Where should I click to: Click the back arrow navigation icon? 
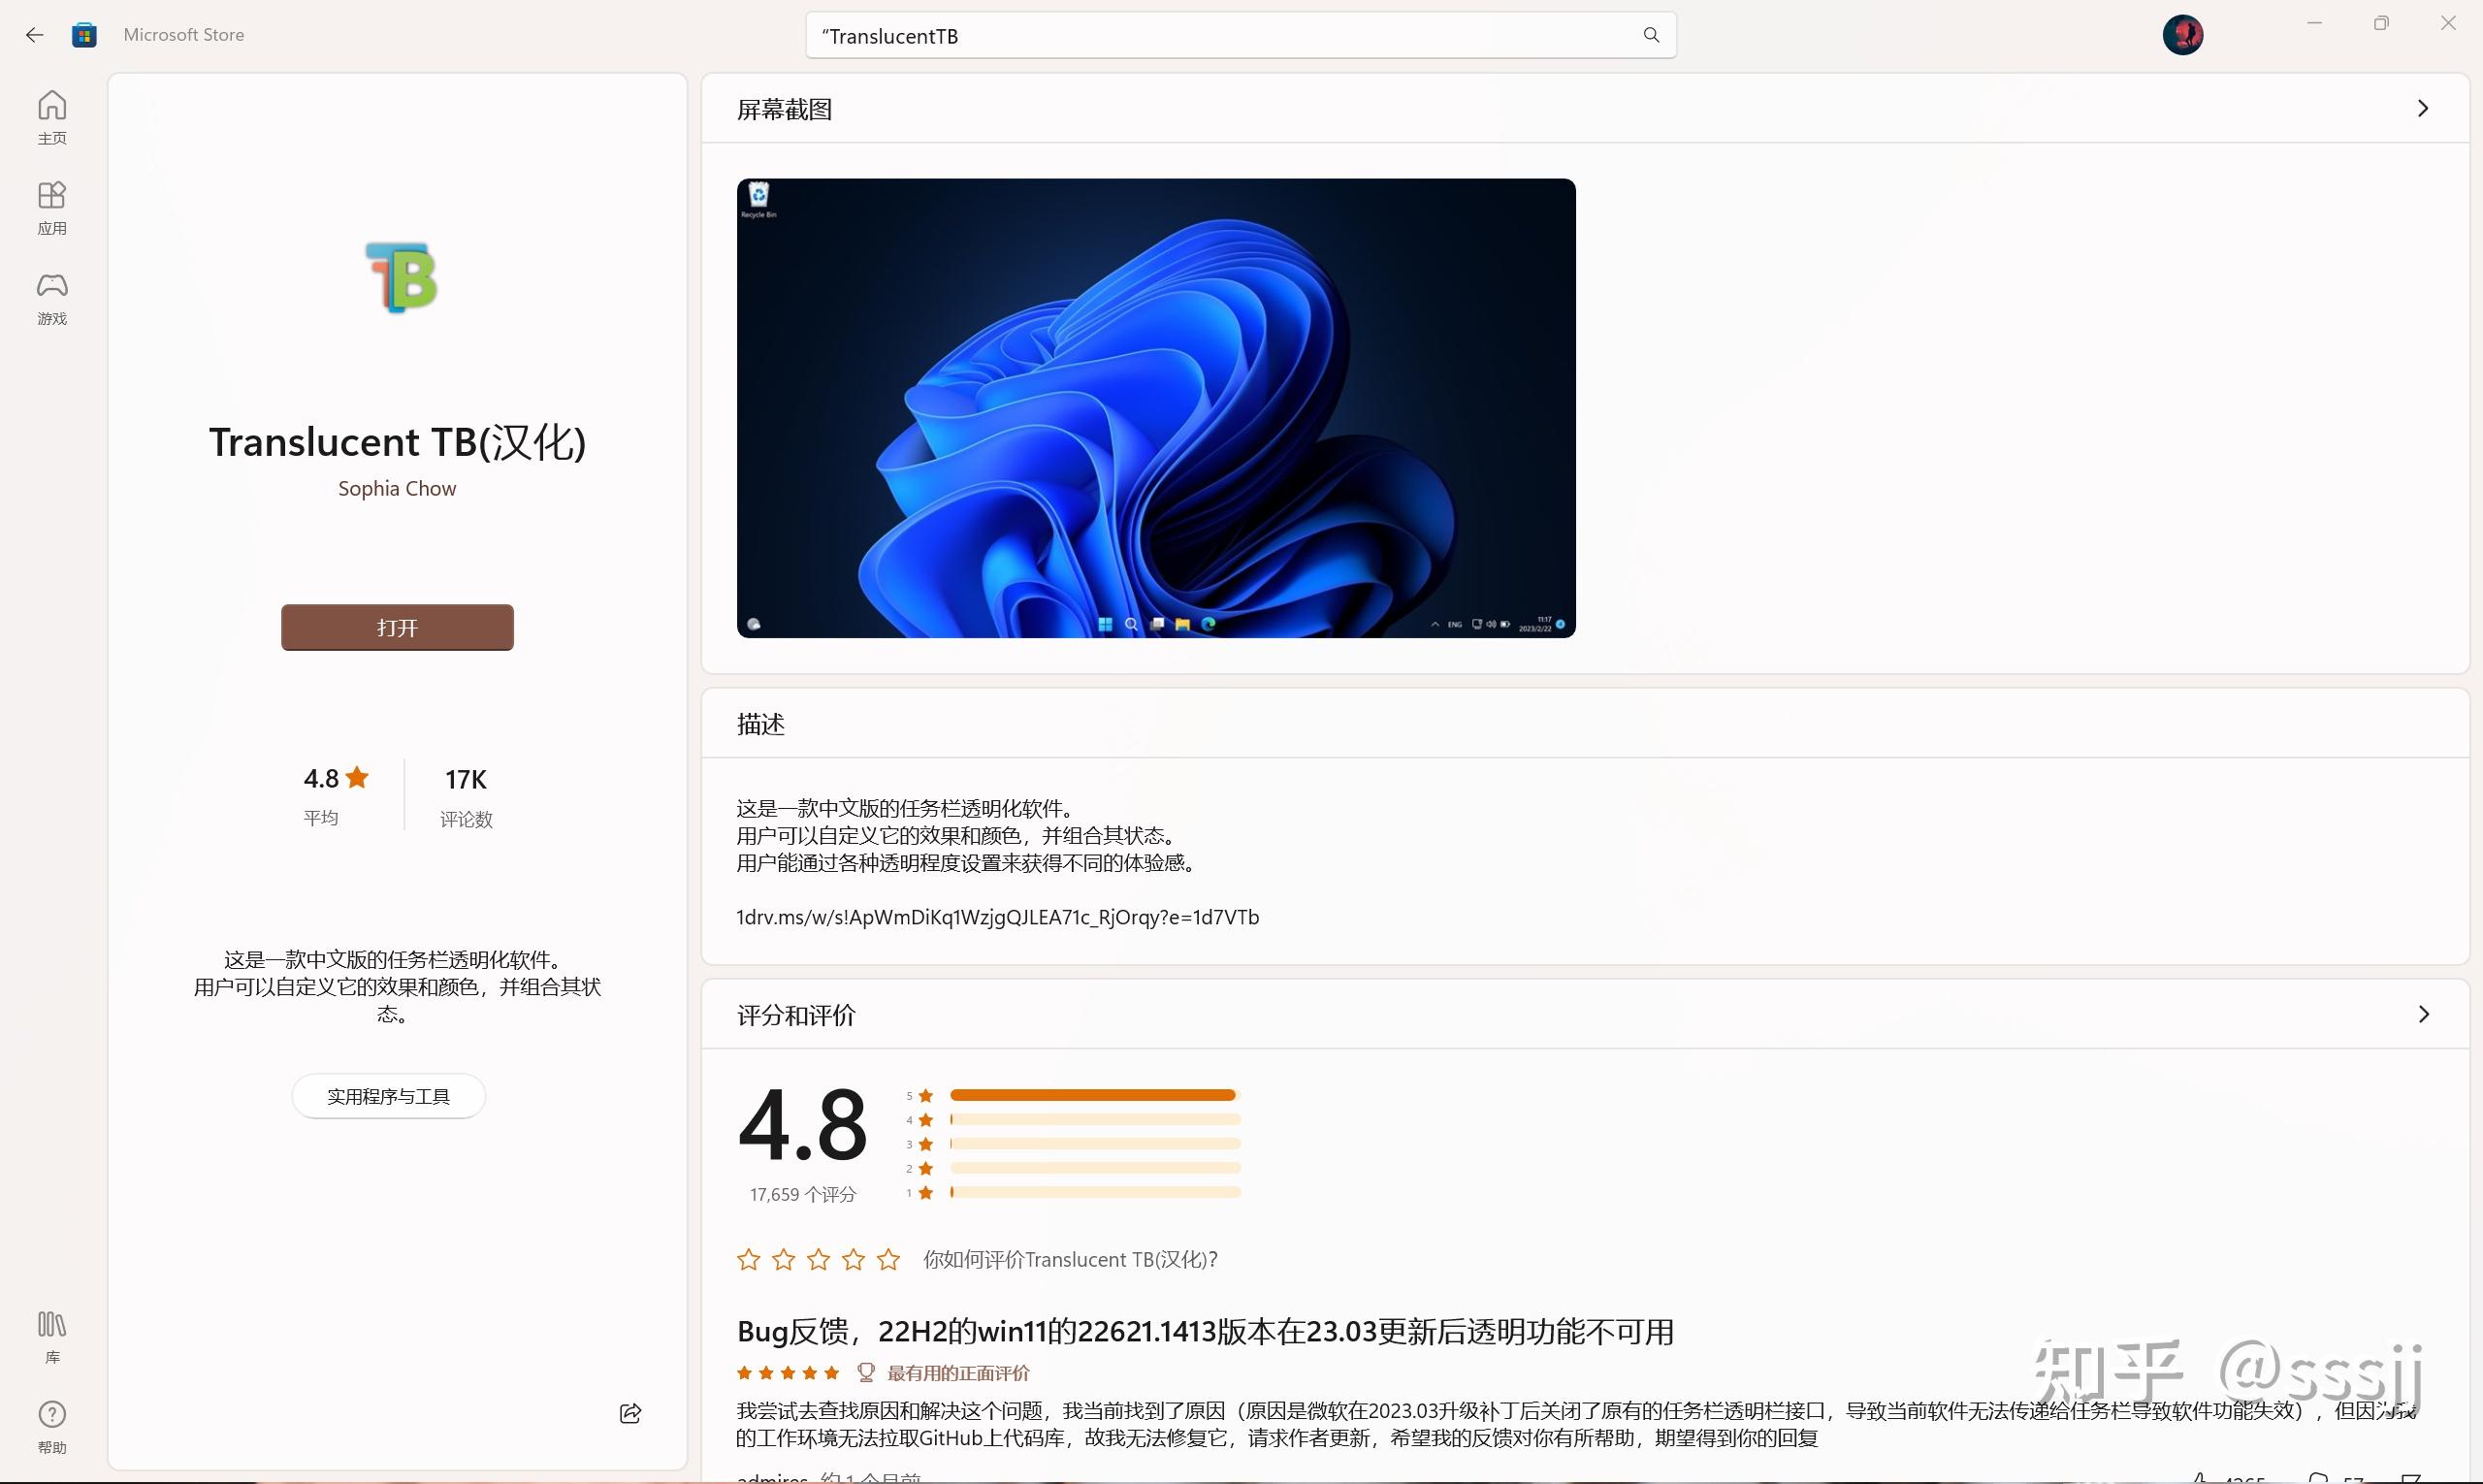point(34,34)
